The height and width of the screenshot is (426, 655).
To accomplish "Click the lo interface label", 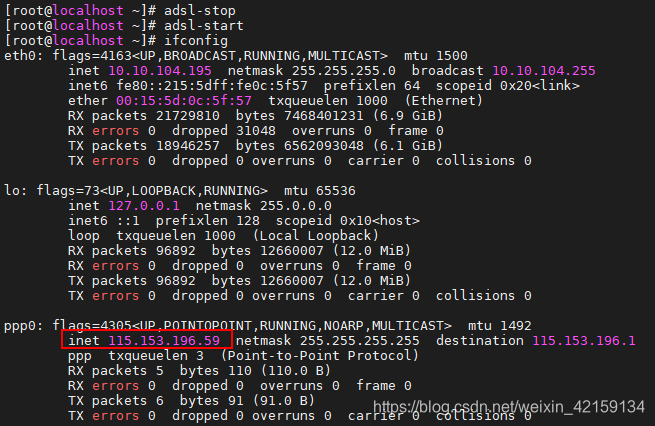I will click(x=12, y=190).
